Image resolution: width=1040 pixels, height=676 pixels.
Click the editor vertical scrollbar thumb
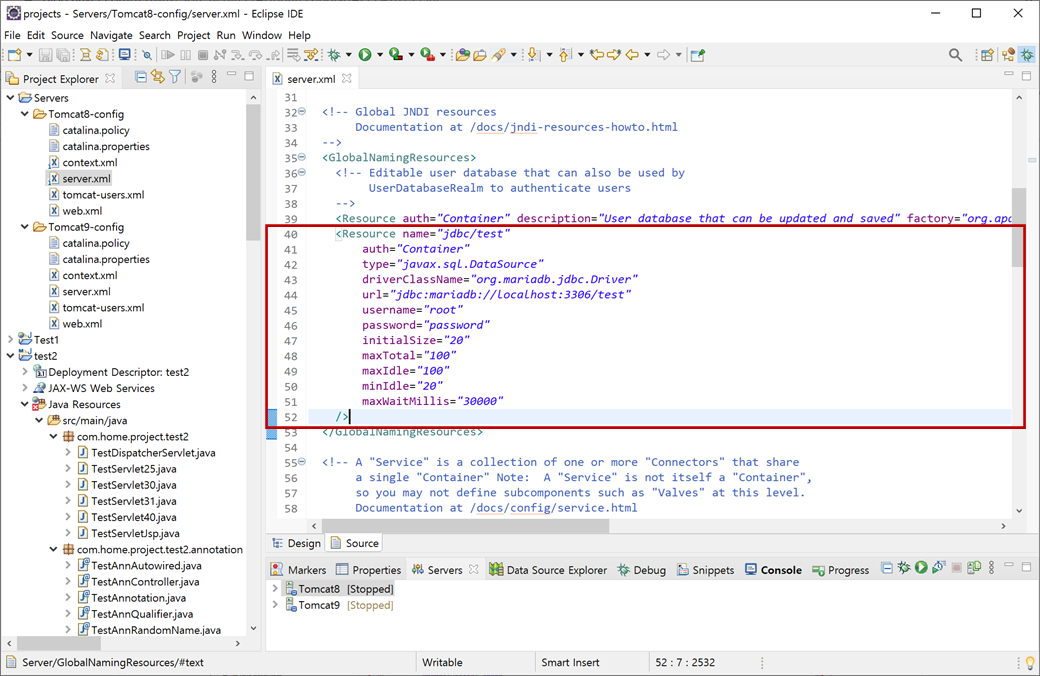click(x=1019, y=228)
